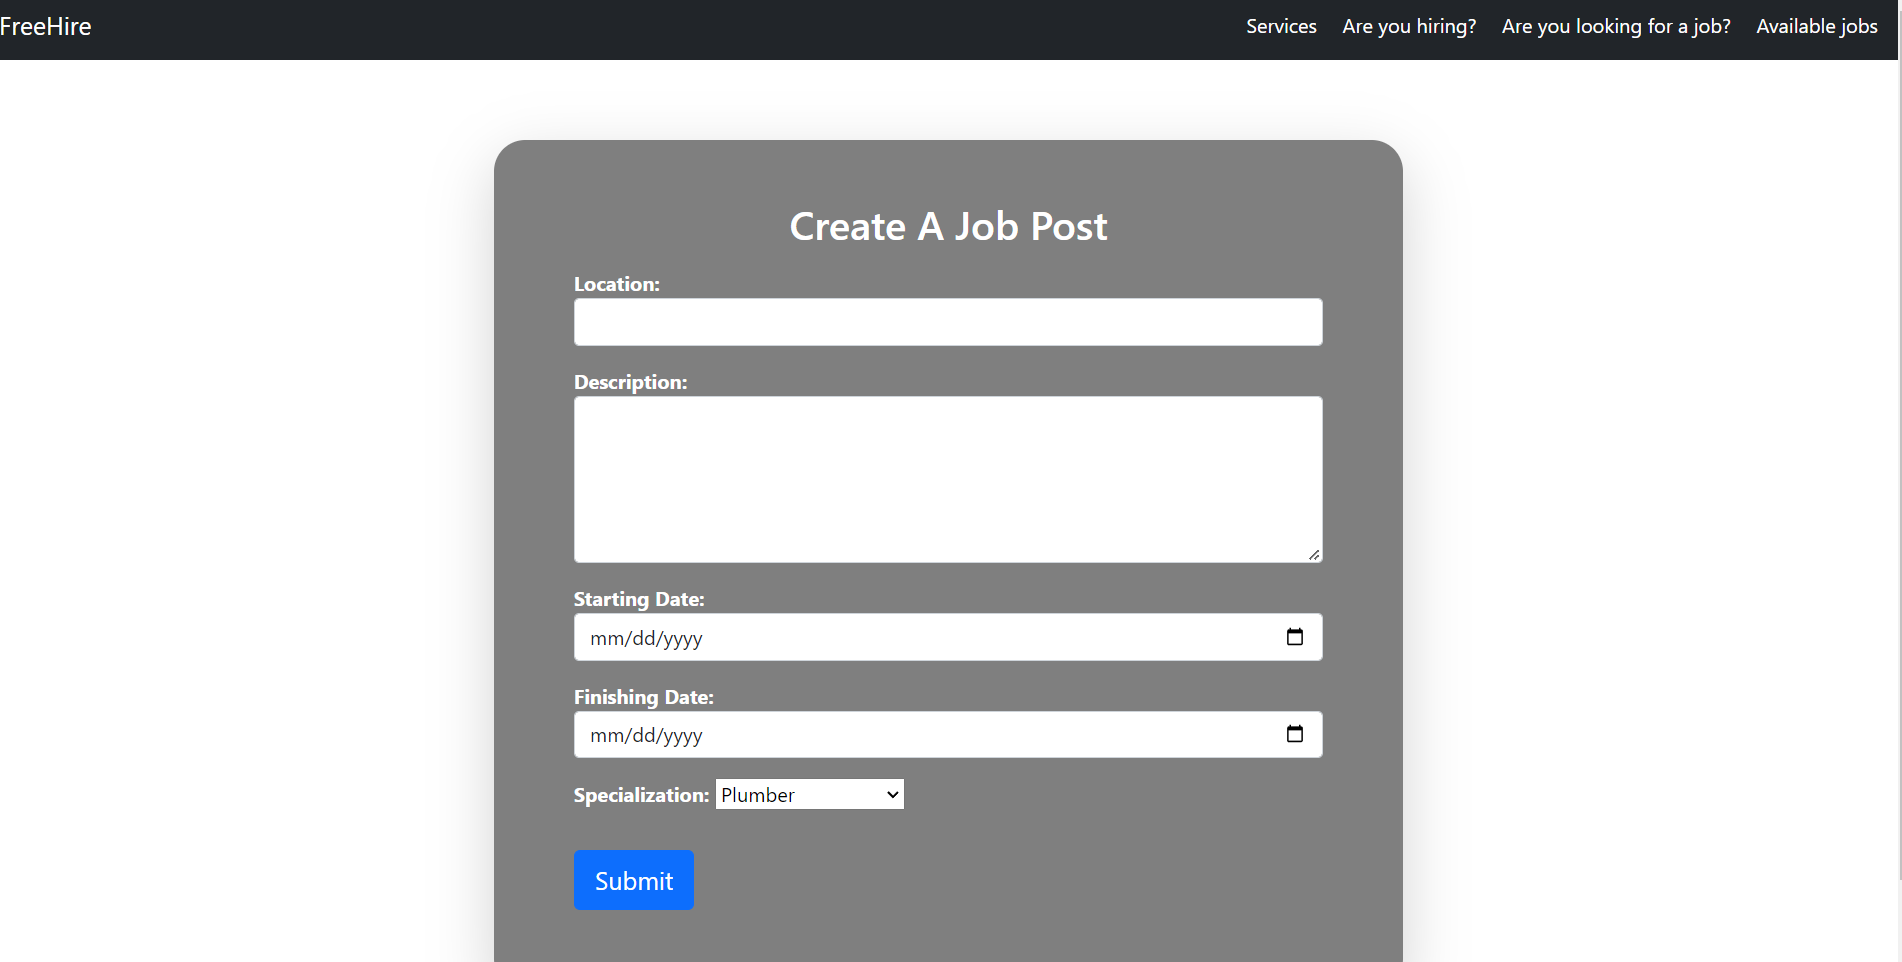Open the Finishing Date calendar picker icon
This screenshot has width=1902, height=962.
point(1295,733)
